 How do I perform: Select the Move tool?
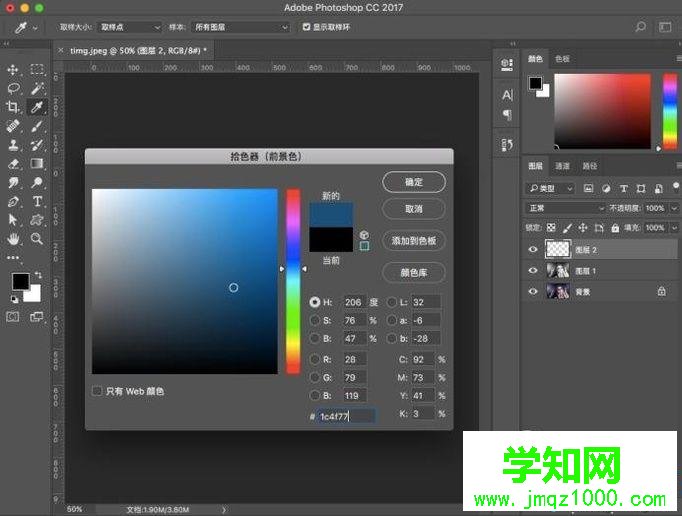pos(13,70)
